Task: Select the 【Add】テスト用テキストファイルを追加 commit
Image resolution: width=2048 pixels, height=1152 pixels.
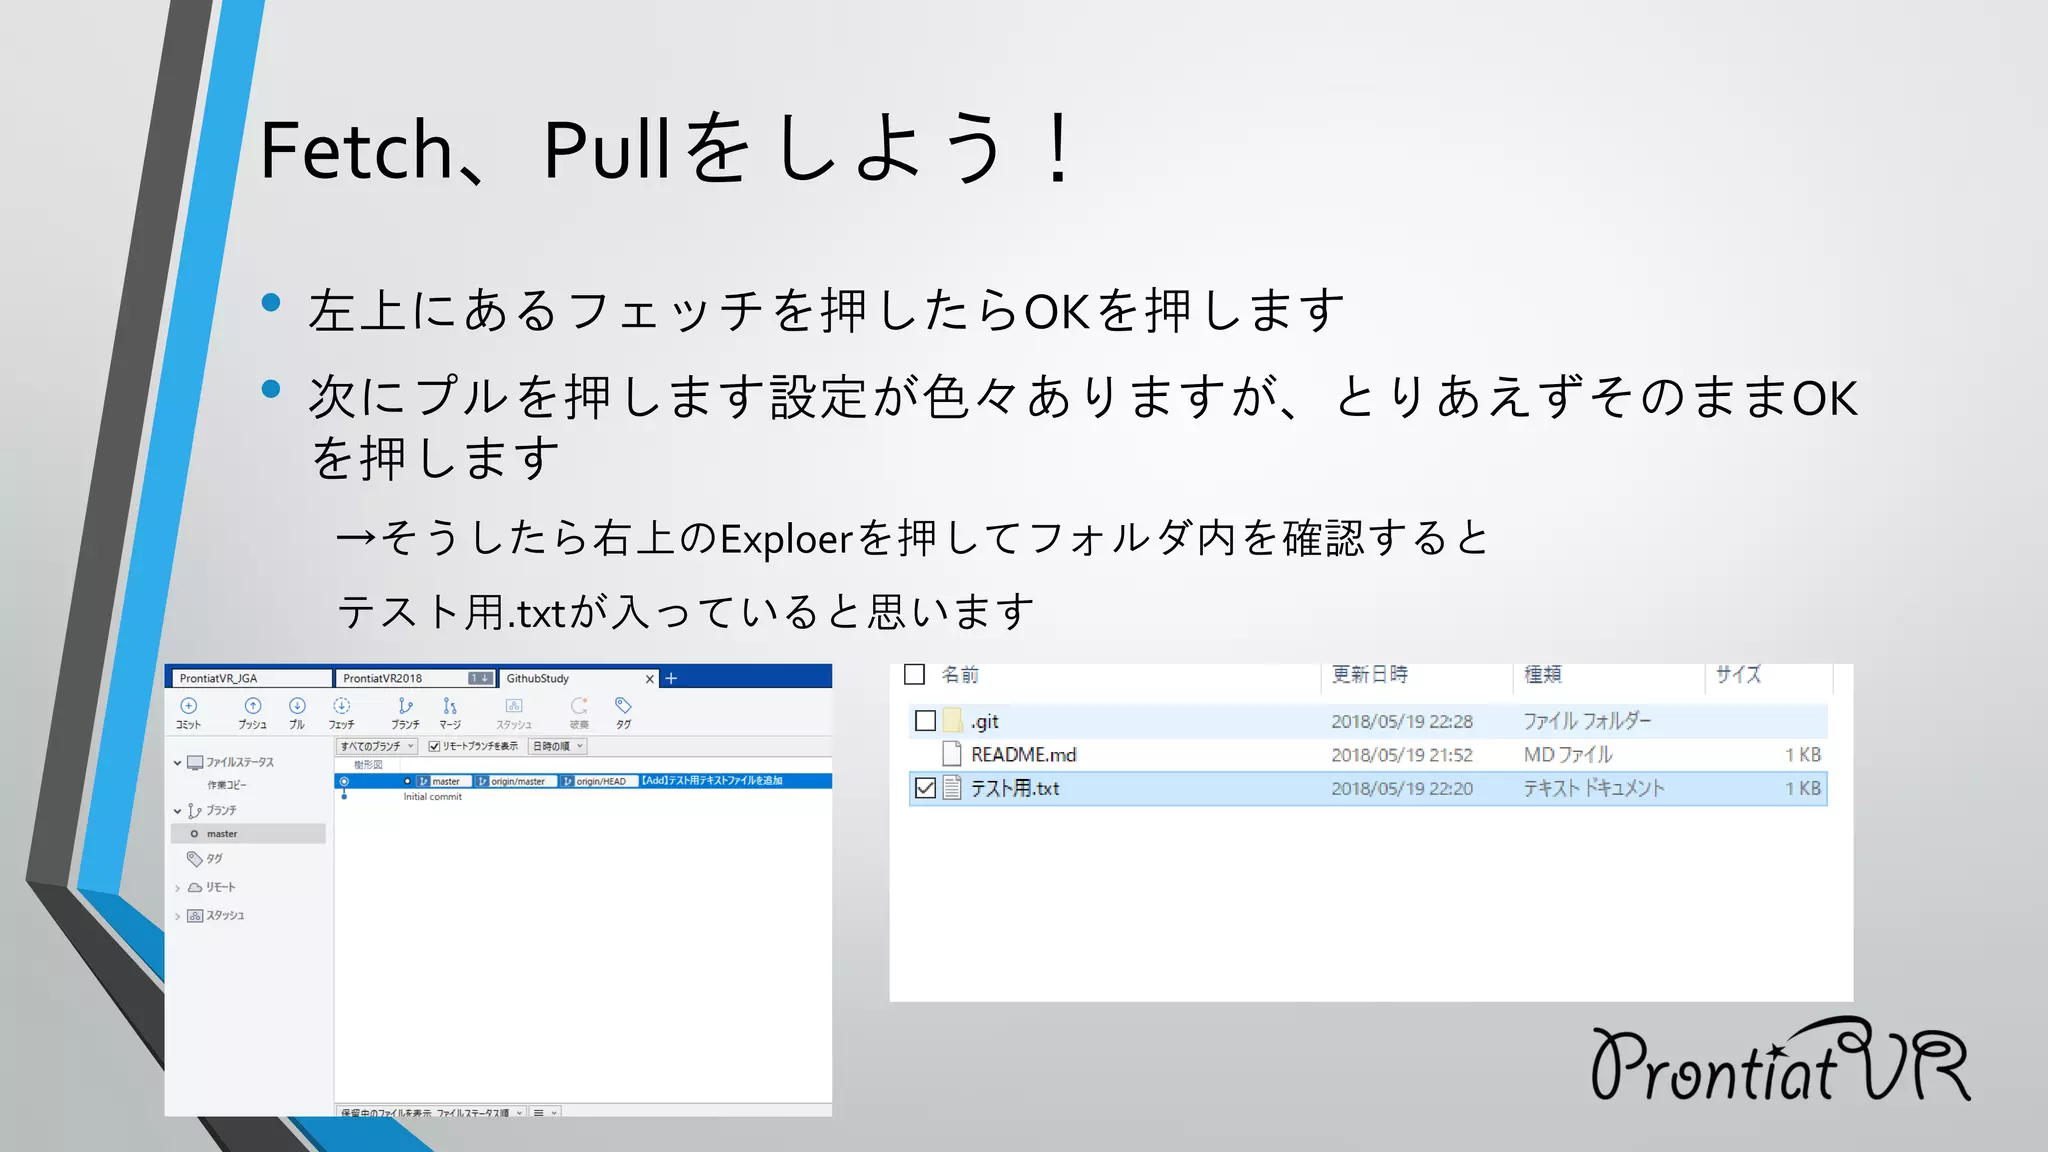Action: pyautogui.click(x=712, y=781)
